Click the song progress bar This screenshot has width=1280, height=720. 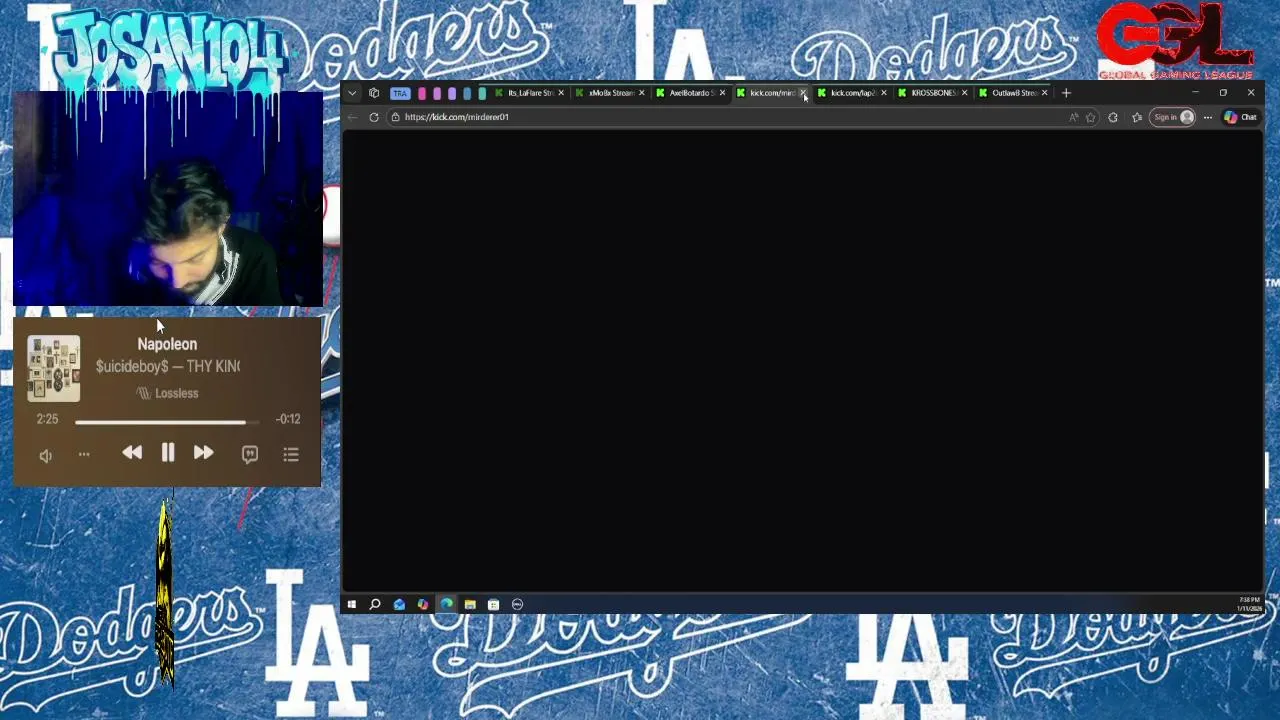click(167, 422)
